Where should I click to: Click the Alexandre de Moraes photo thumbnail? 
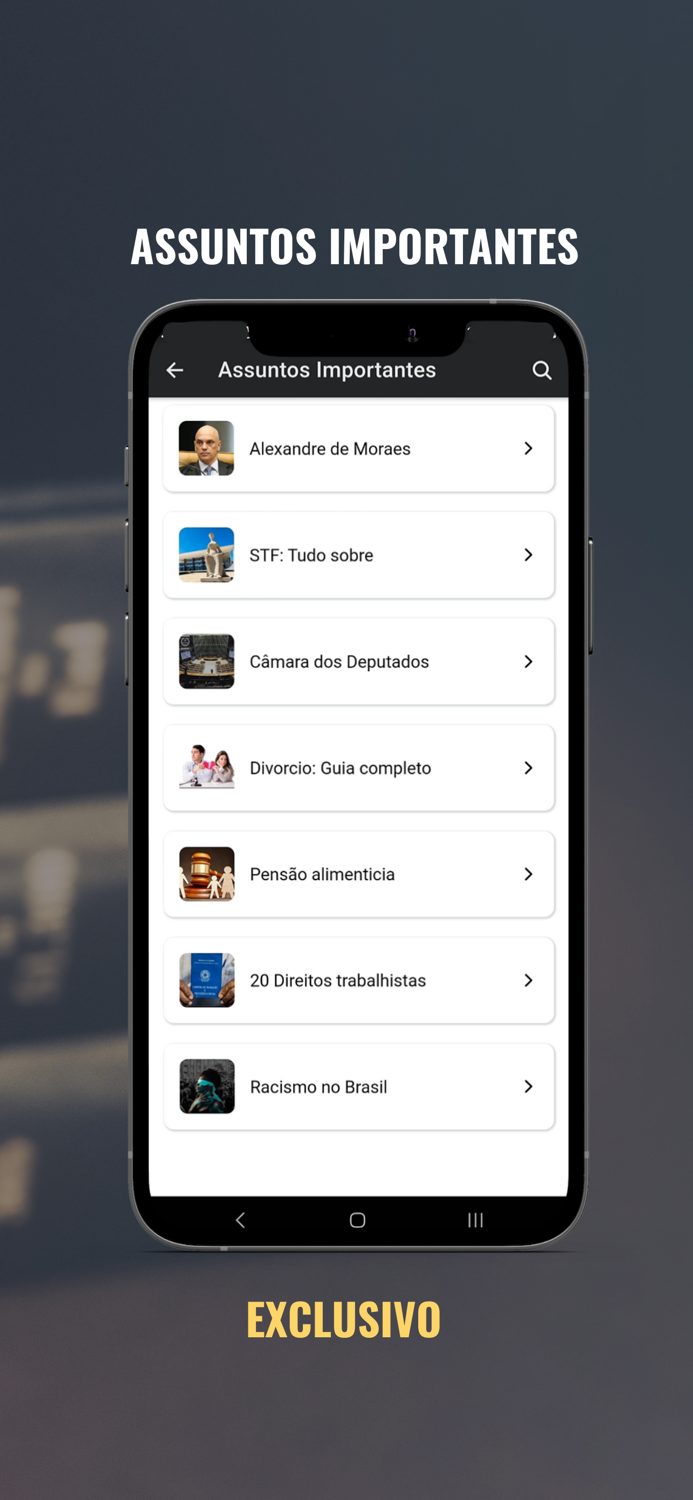pos(207,448)
